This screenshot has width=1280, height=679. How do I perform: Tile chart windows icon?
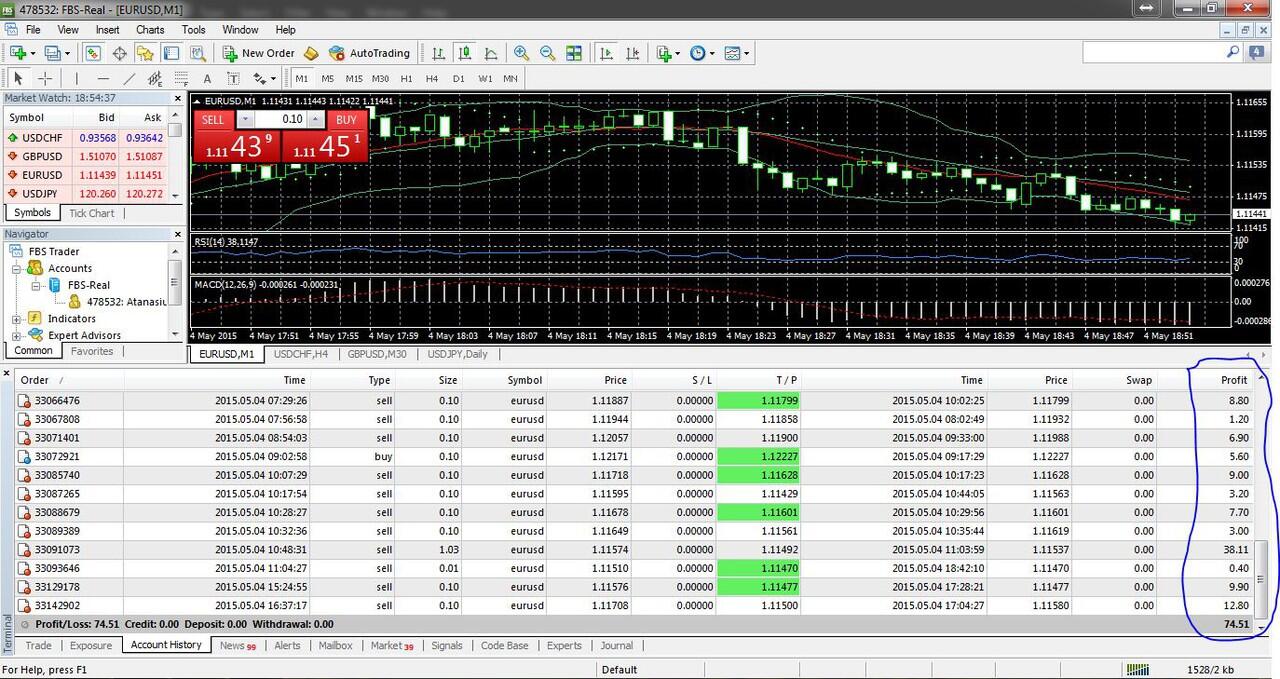[x=574, y=53]
